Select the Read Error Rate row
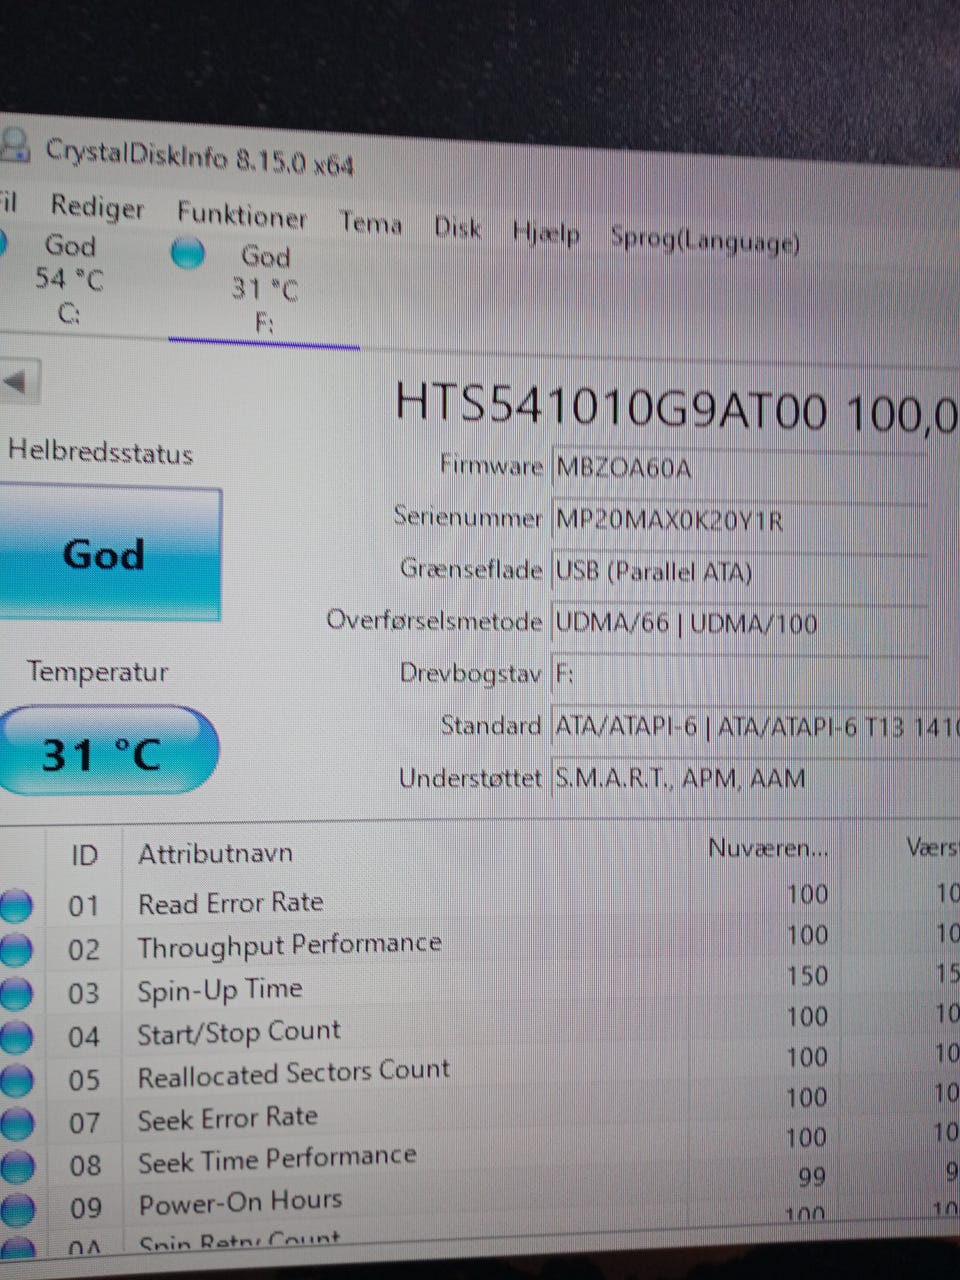960x1280 pixels. coord(480,900)
